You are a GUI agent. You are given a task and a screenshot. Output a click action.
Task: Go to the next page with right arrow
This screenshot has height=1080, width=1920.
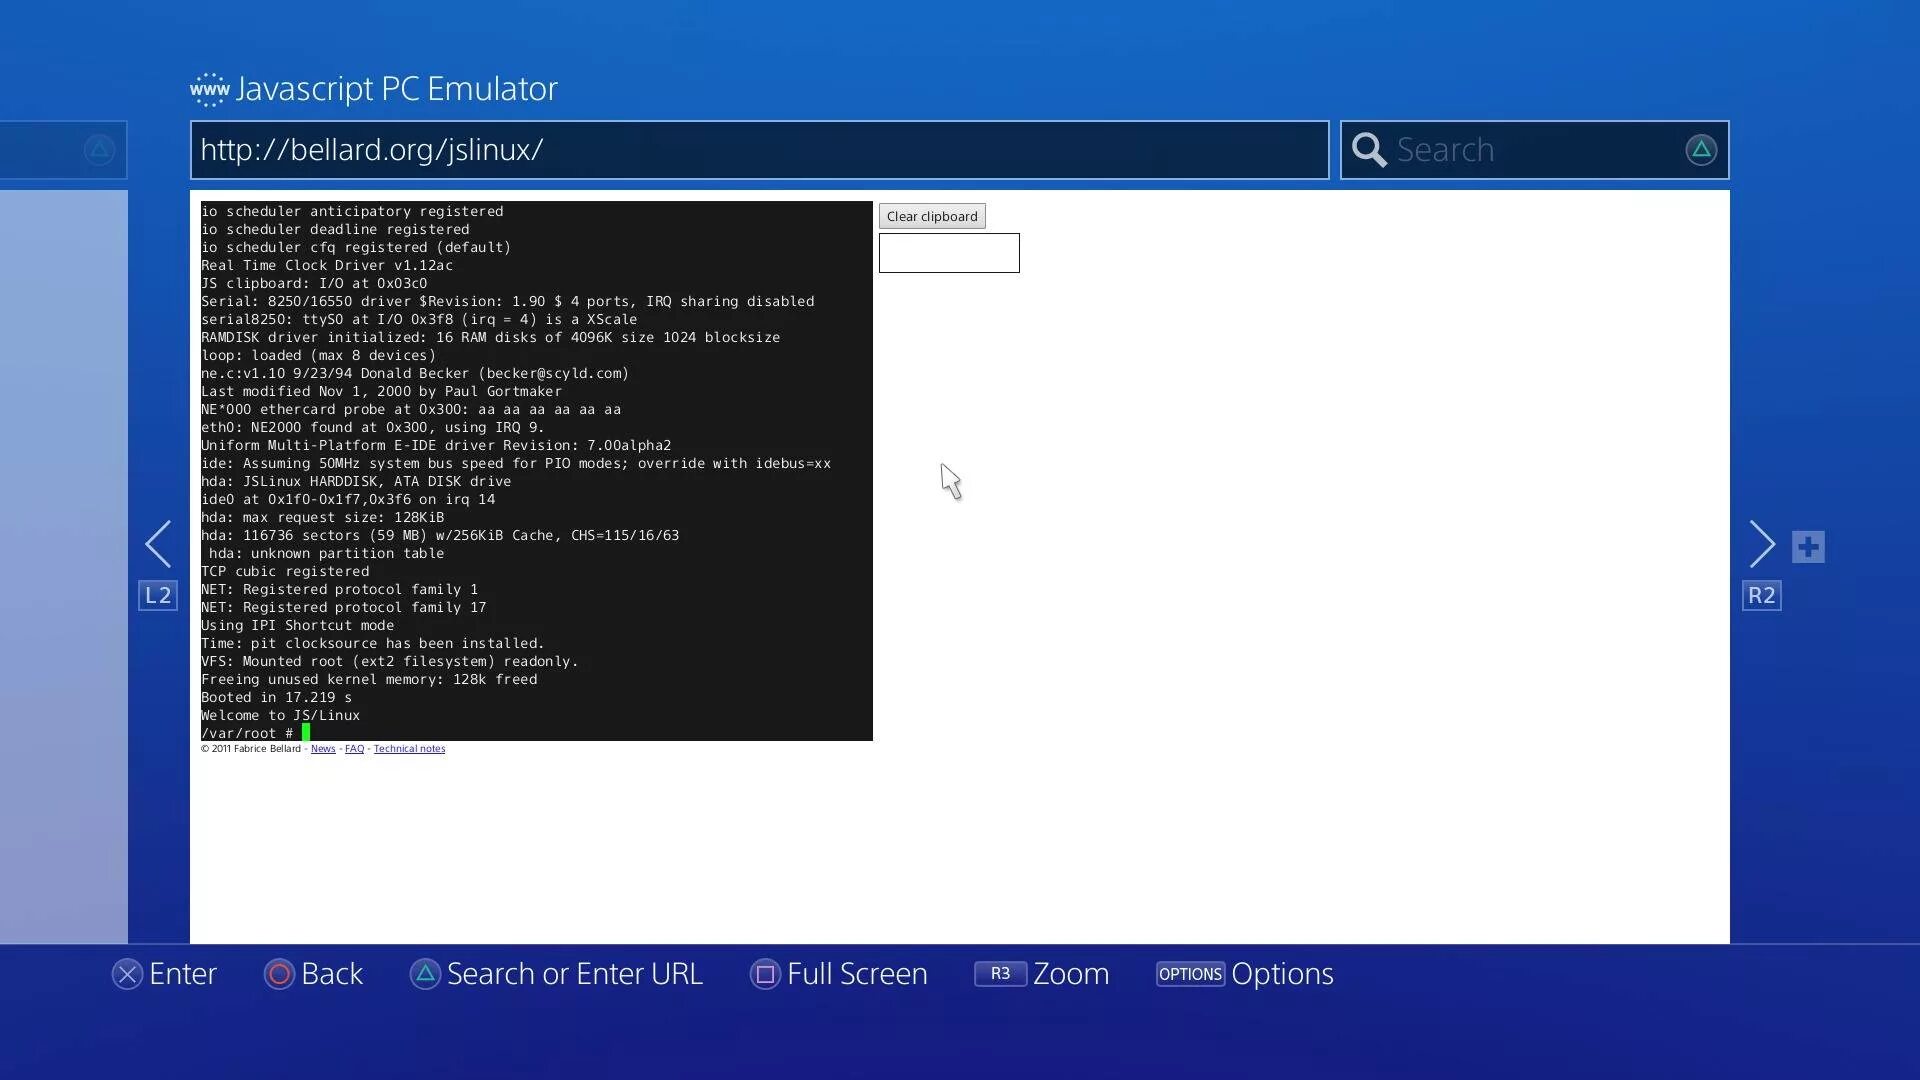tap(1761, 545)
